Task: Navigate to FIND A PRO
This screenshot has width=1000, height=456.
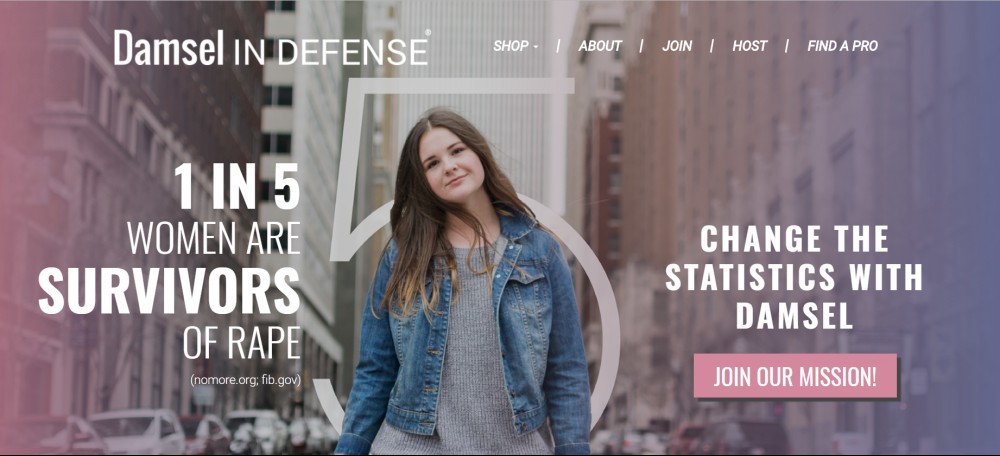Action: coord(842,46)
